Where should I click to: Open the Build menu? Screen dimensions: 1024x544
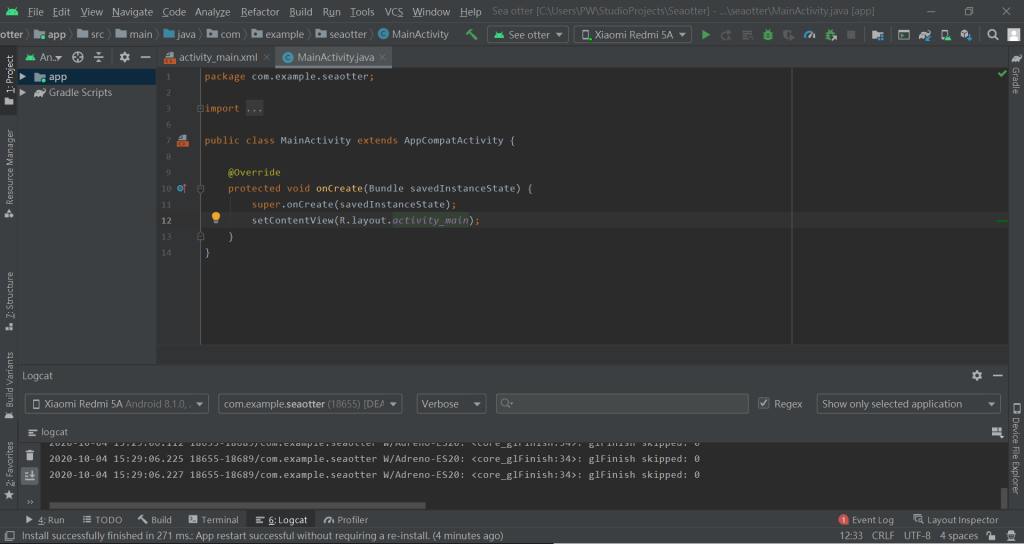[300, 12]
